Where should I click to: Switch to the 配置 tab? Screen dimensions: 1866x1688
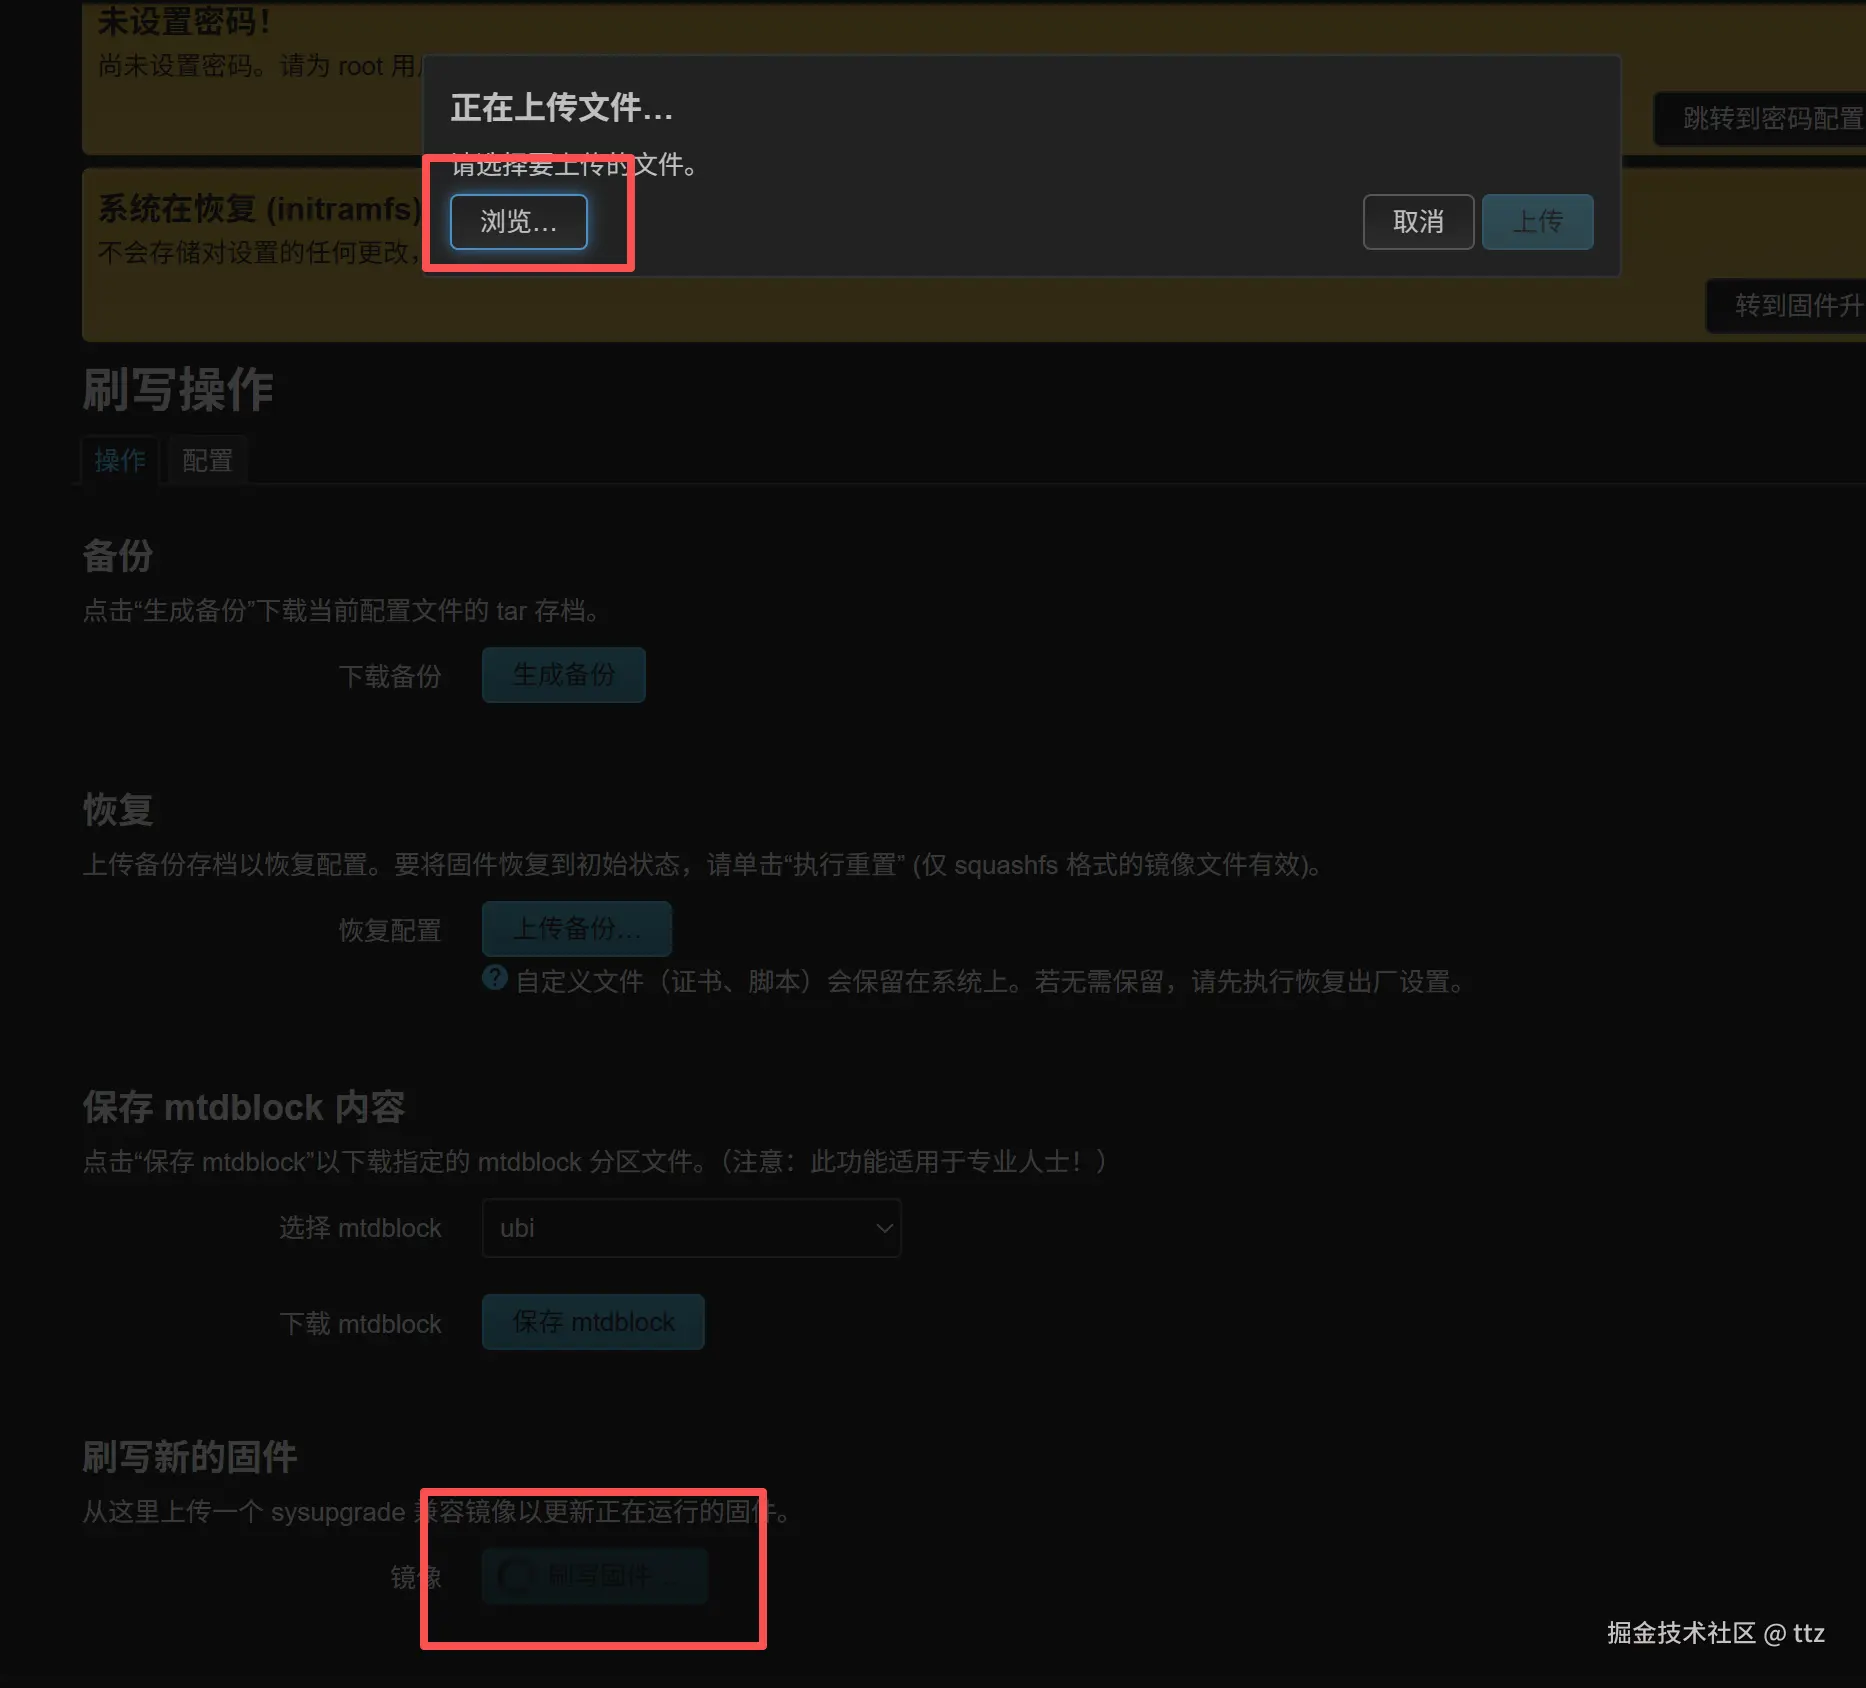[206, 460]
